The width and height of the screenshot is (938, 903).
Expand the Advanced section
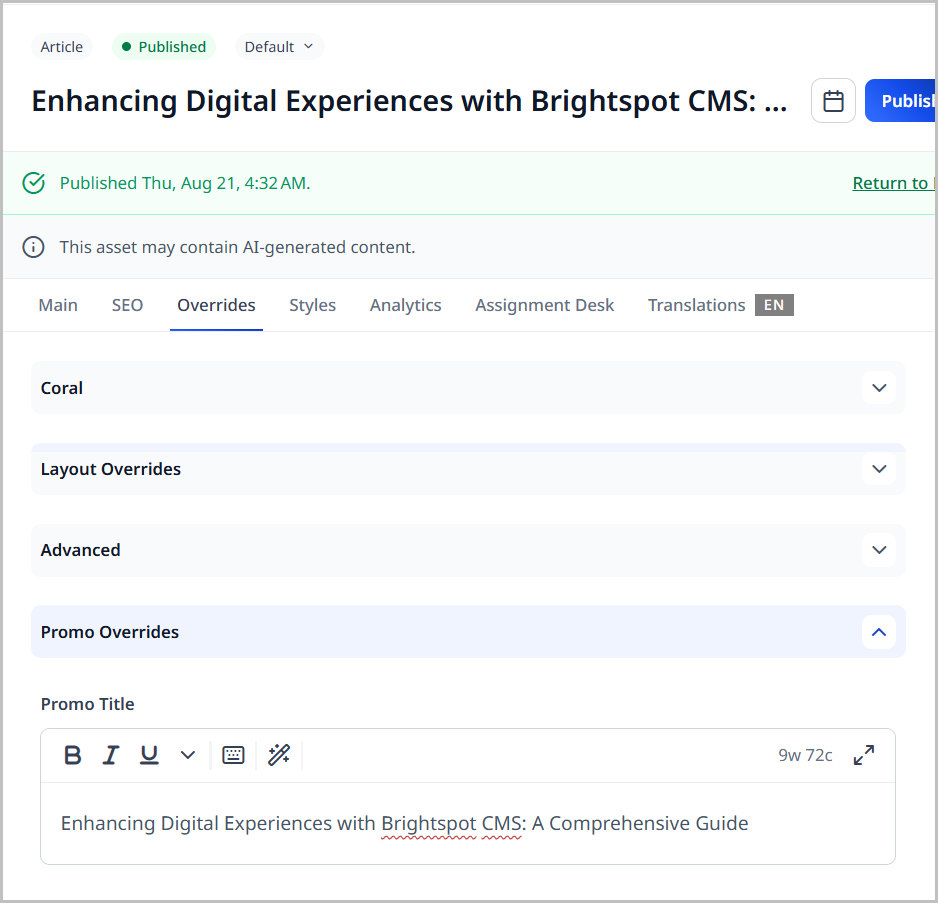pyautogui.click(x=879, y=550)
